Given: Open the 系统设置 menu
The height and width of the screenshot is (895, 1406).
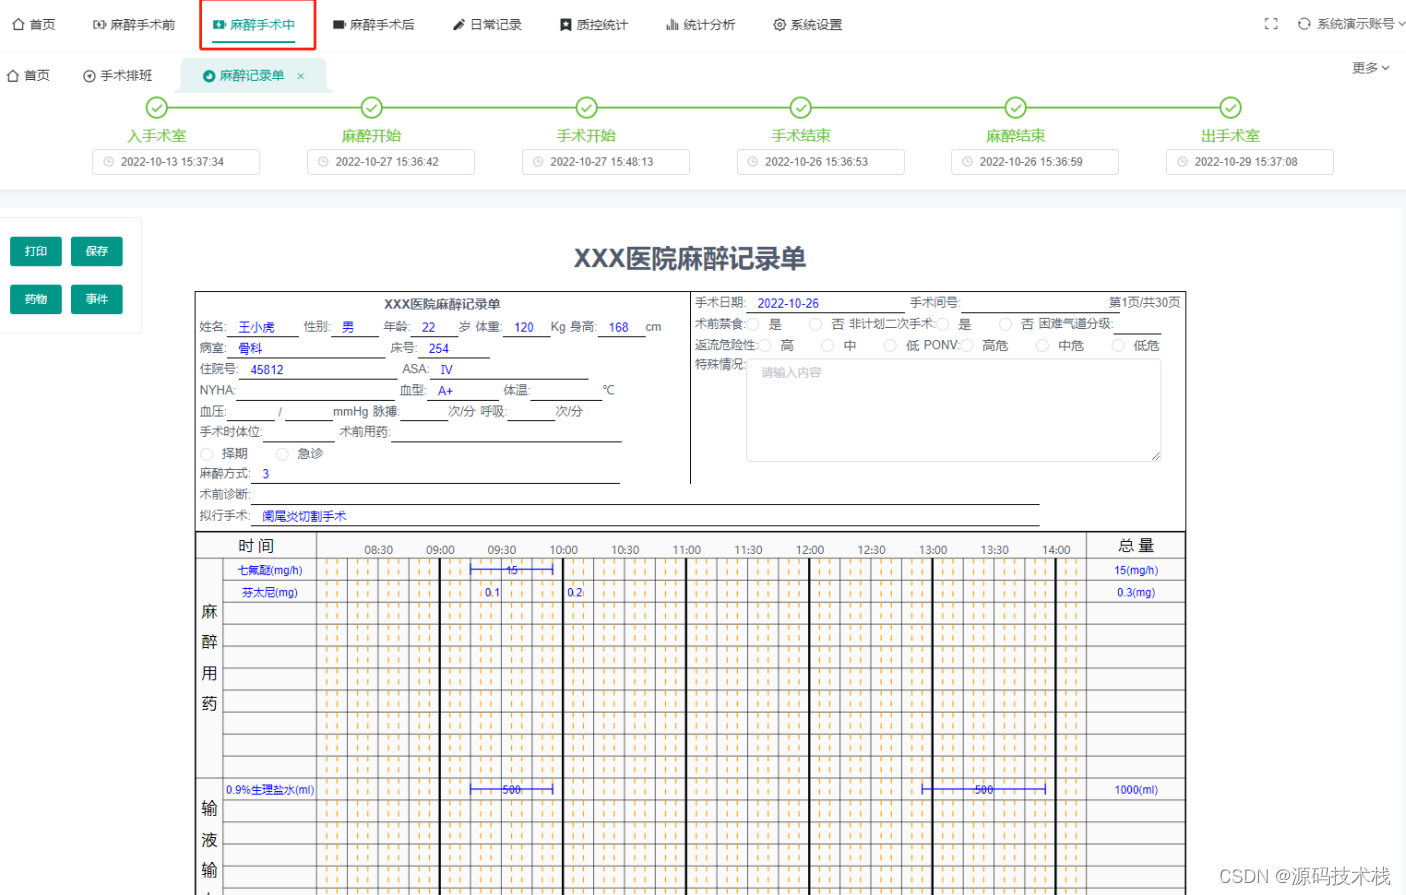Looking at the screenshot, I should point(808,24).
